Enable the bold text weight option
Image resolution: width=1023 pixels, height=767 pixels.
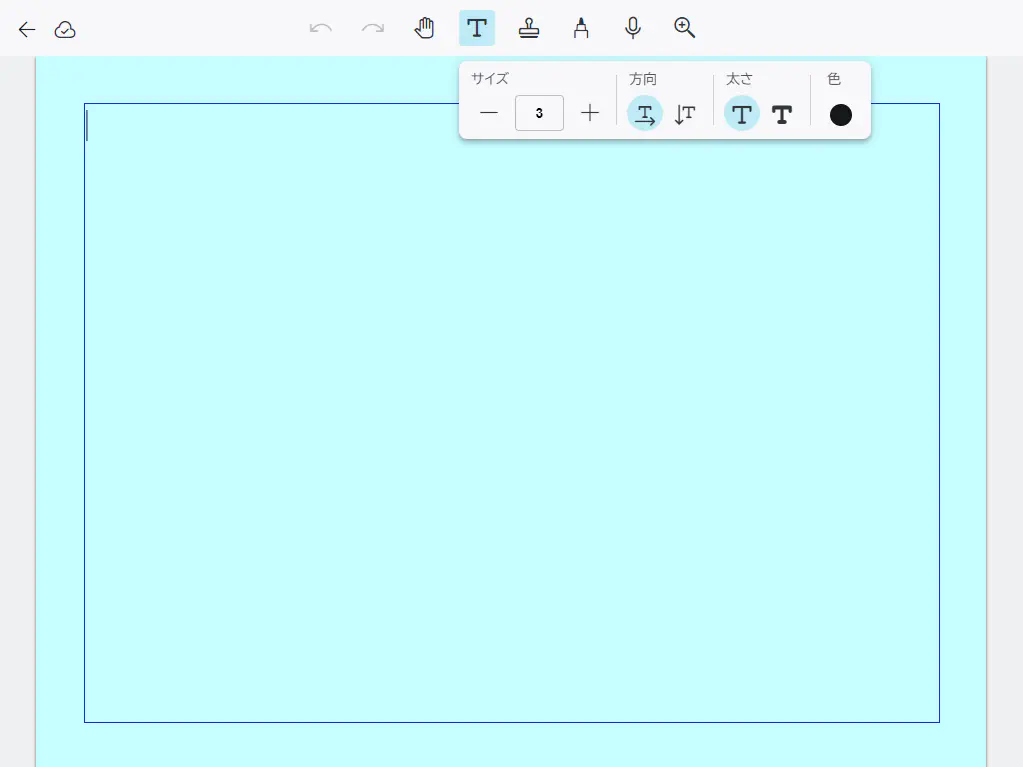tap(782, 114)
